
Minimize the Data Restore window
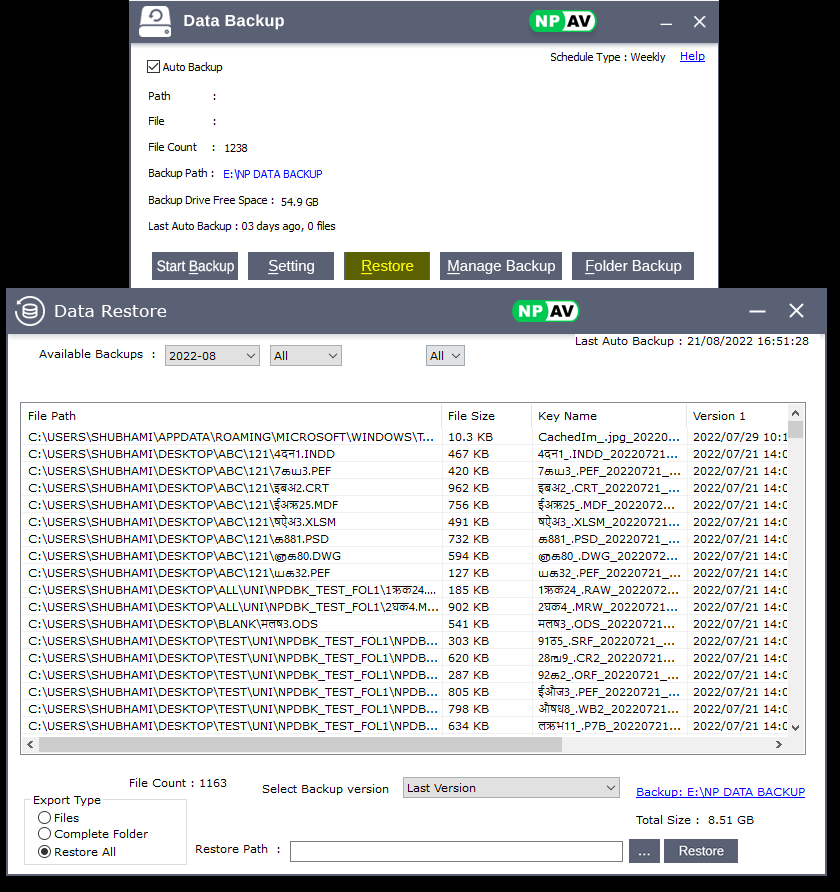click(758, 311)
